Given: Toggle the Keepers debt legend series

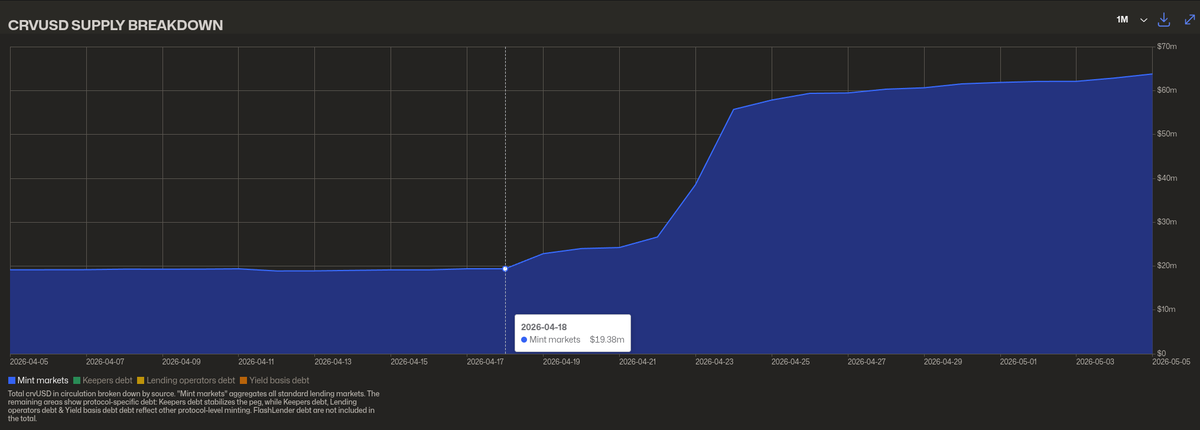Looking at the screenshot, I should [105, 380].
